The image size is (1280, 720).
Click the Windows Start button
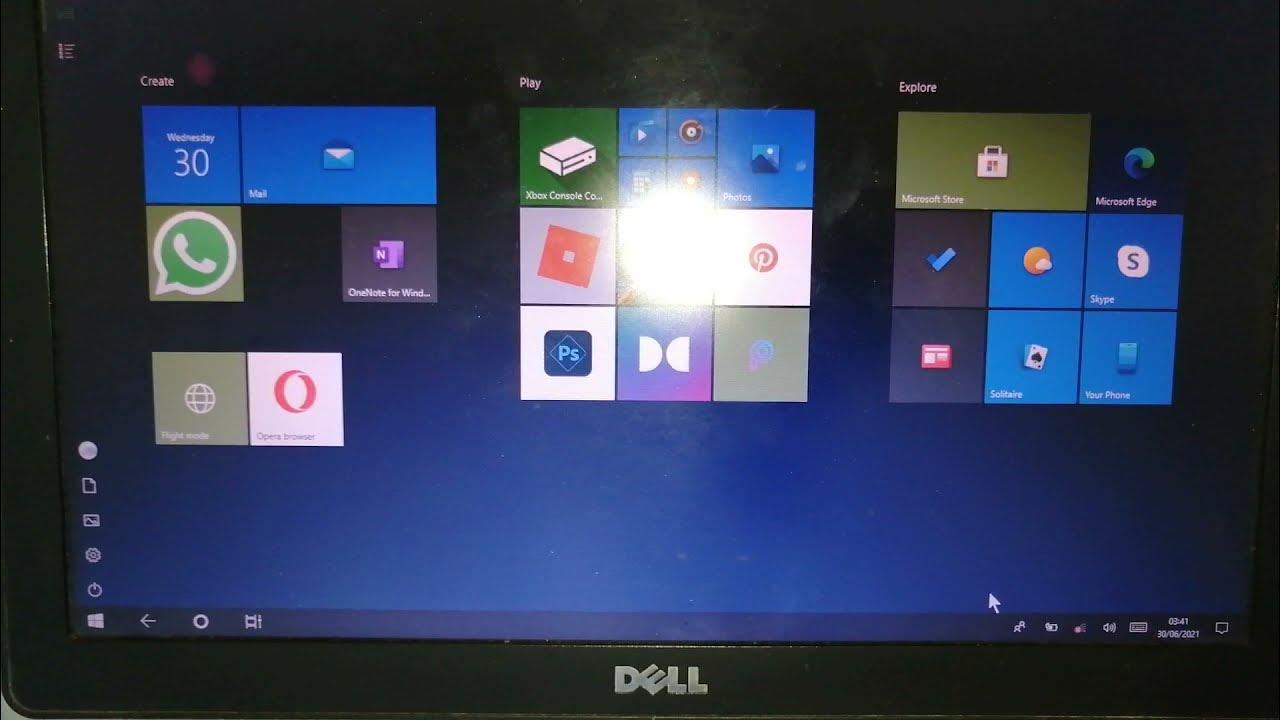point(96,621)
